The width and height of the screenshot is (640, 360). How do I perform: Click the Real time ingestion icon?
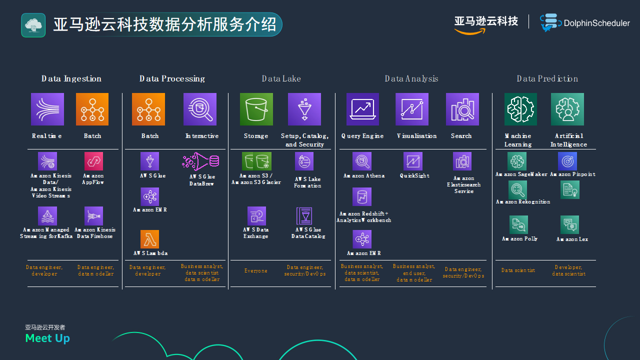[x=47, y=109]
